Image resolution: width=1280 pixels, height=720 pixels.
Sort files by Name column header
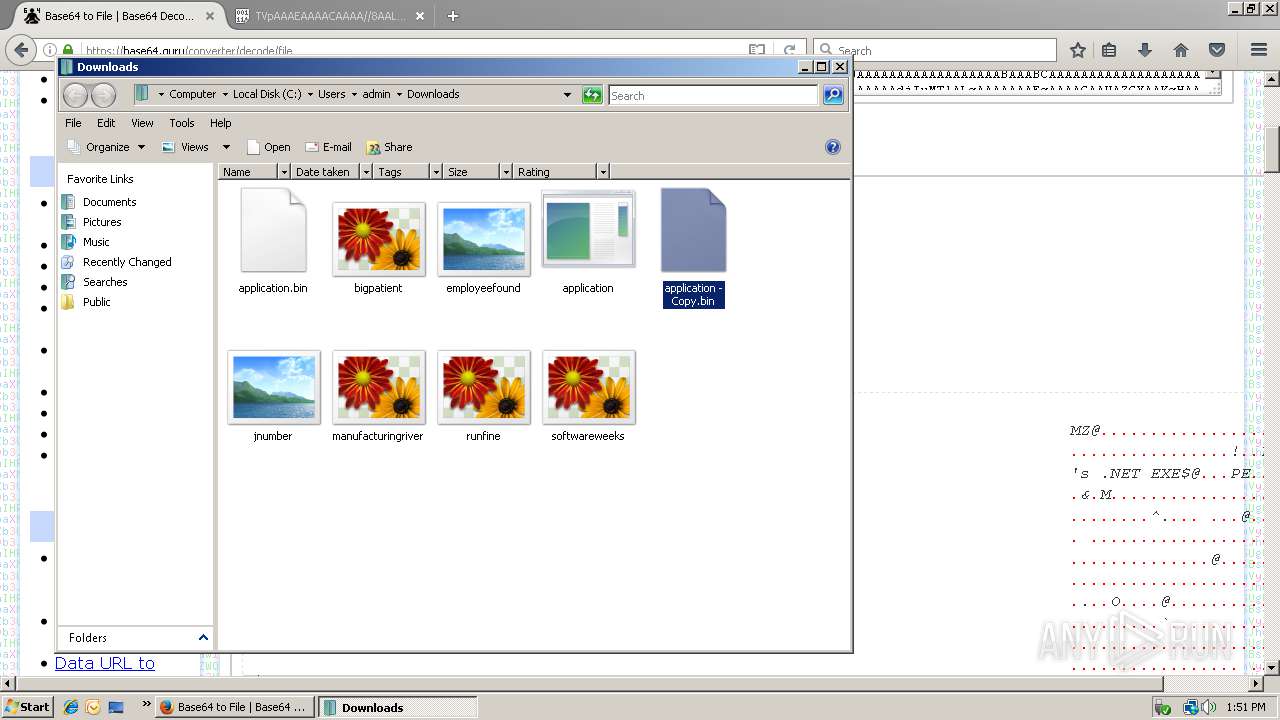coord(248,172)
